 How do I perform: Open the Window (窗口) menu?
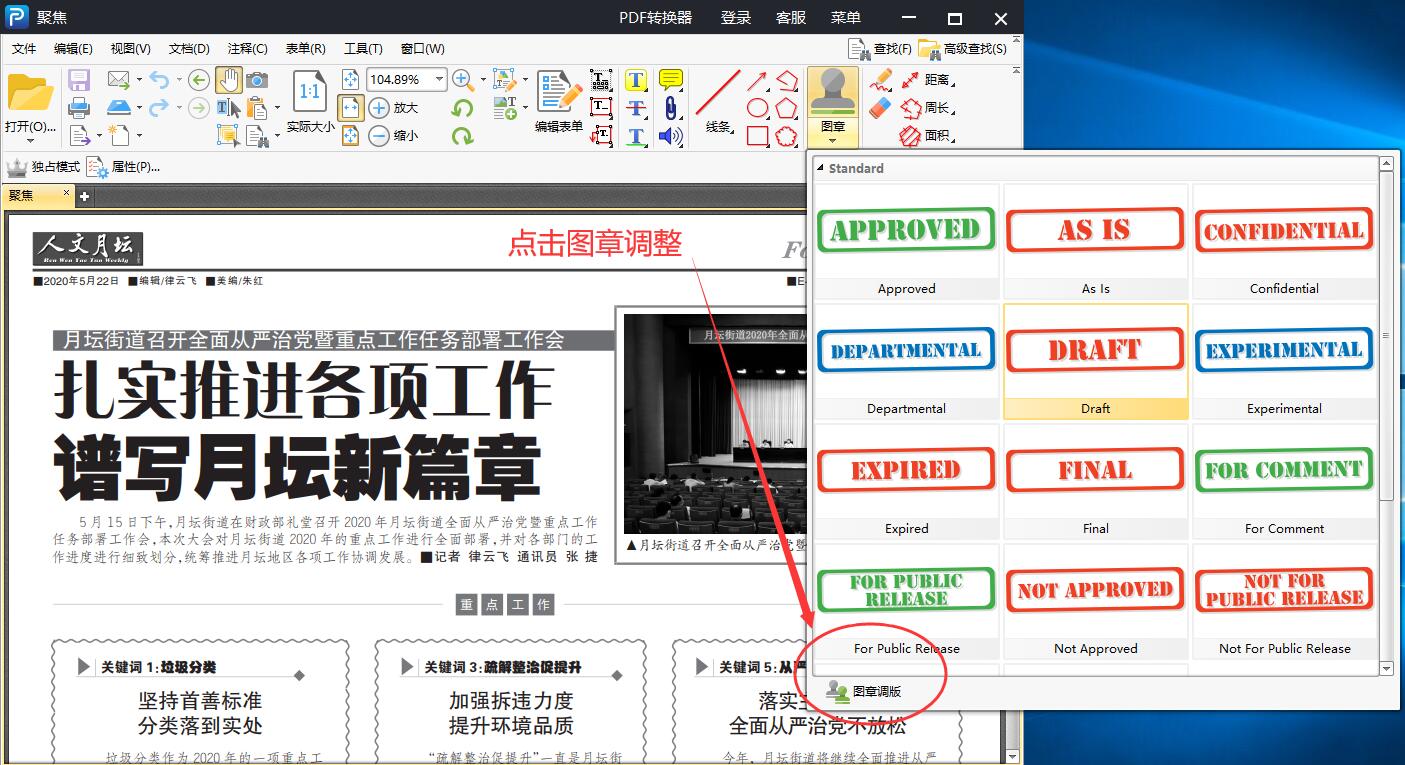click(422, 48)
